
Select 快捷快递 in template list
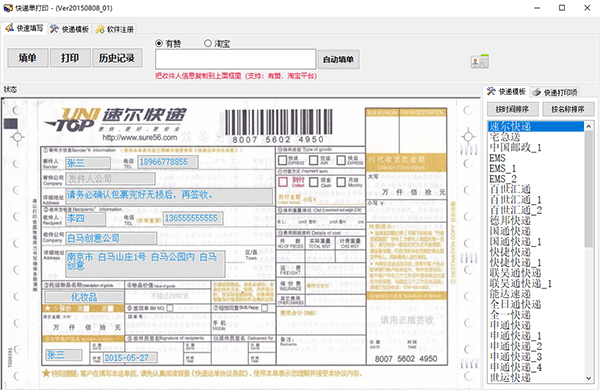536,252
